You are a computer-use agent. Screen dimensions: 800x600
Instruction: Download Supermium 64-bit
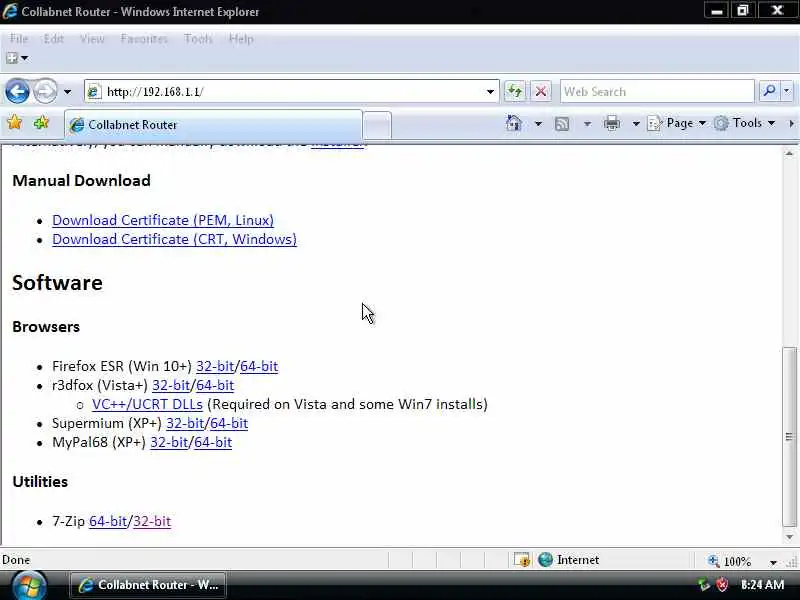pyautogui.click(x=229, y=423)
